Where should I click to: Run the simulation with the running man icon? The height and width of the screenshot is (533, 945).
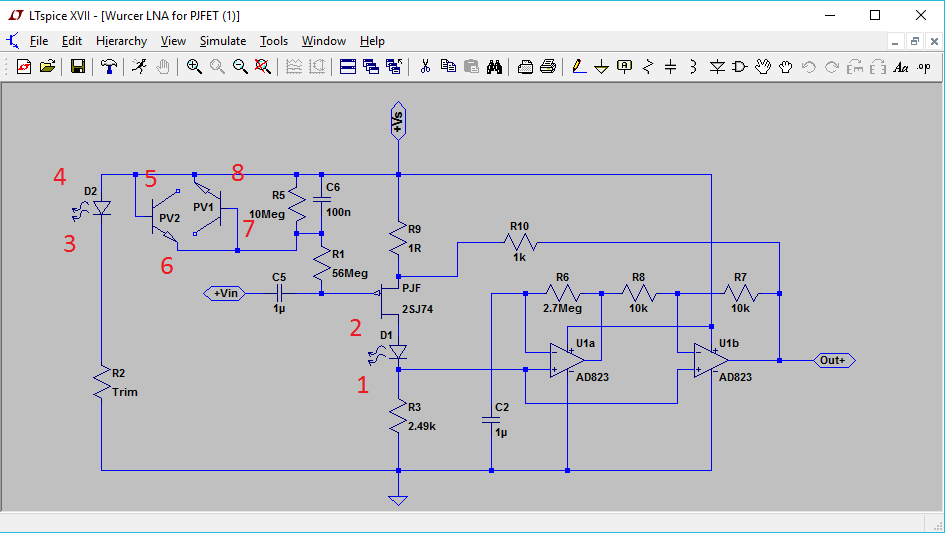point(139,66)
